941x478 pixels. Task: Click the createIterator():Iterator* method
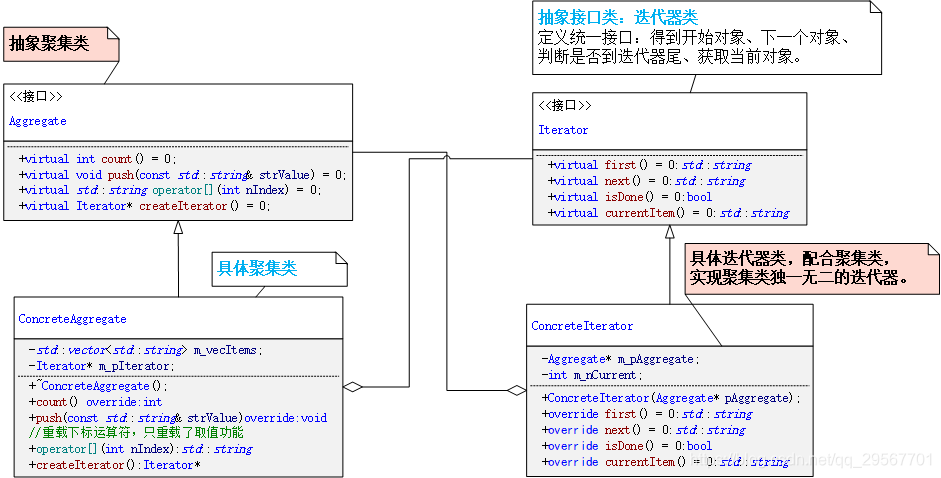click(115, 465)
